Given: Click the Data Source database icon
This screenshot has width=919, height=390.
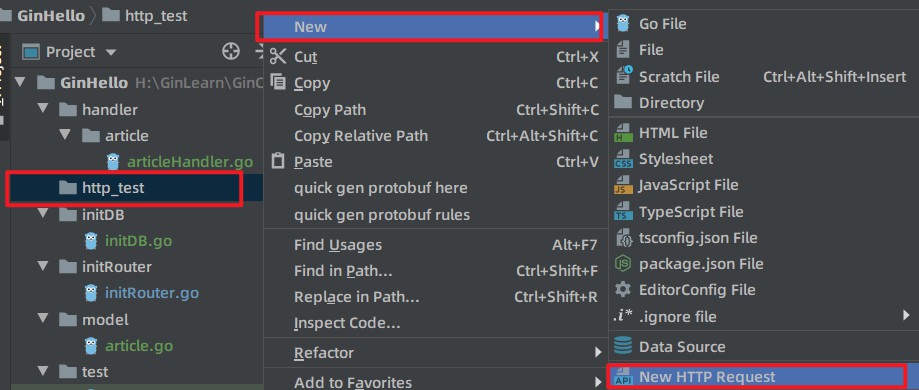Looking at the screenshot, I should pos(622,347).
